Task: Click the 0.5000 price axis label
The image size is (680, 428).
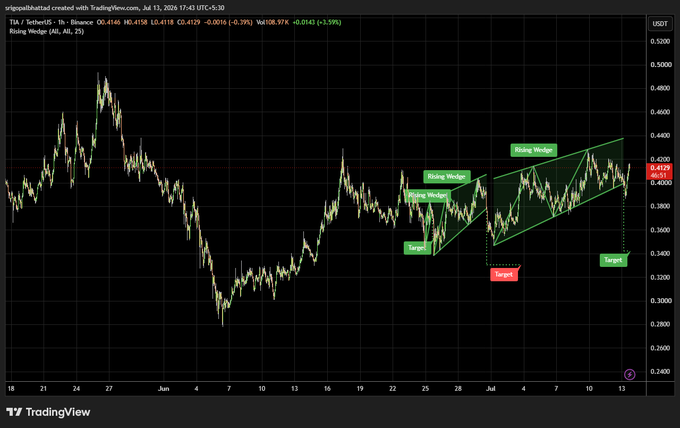Action: 660,65
